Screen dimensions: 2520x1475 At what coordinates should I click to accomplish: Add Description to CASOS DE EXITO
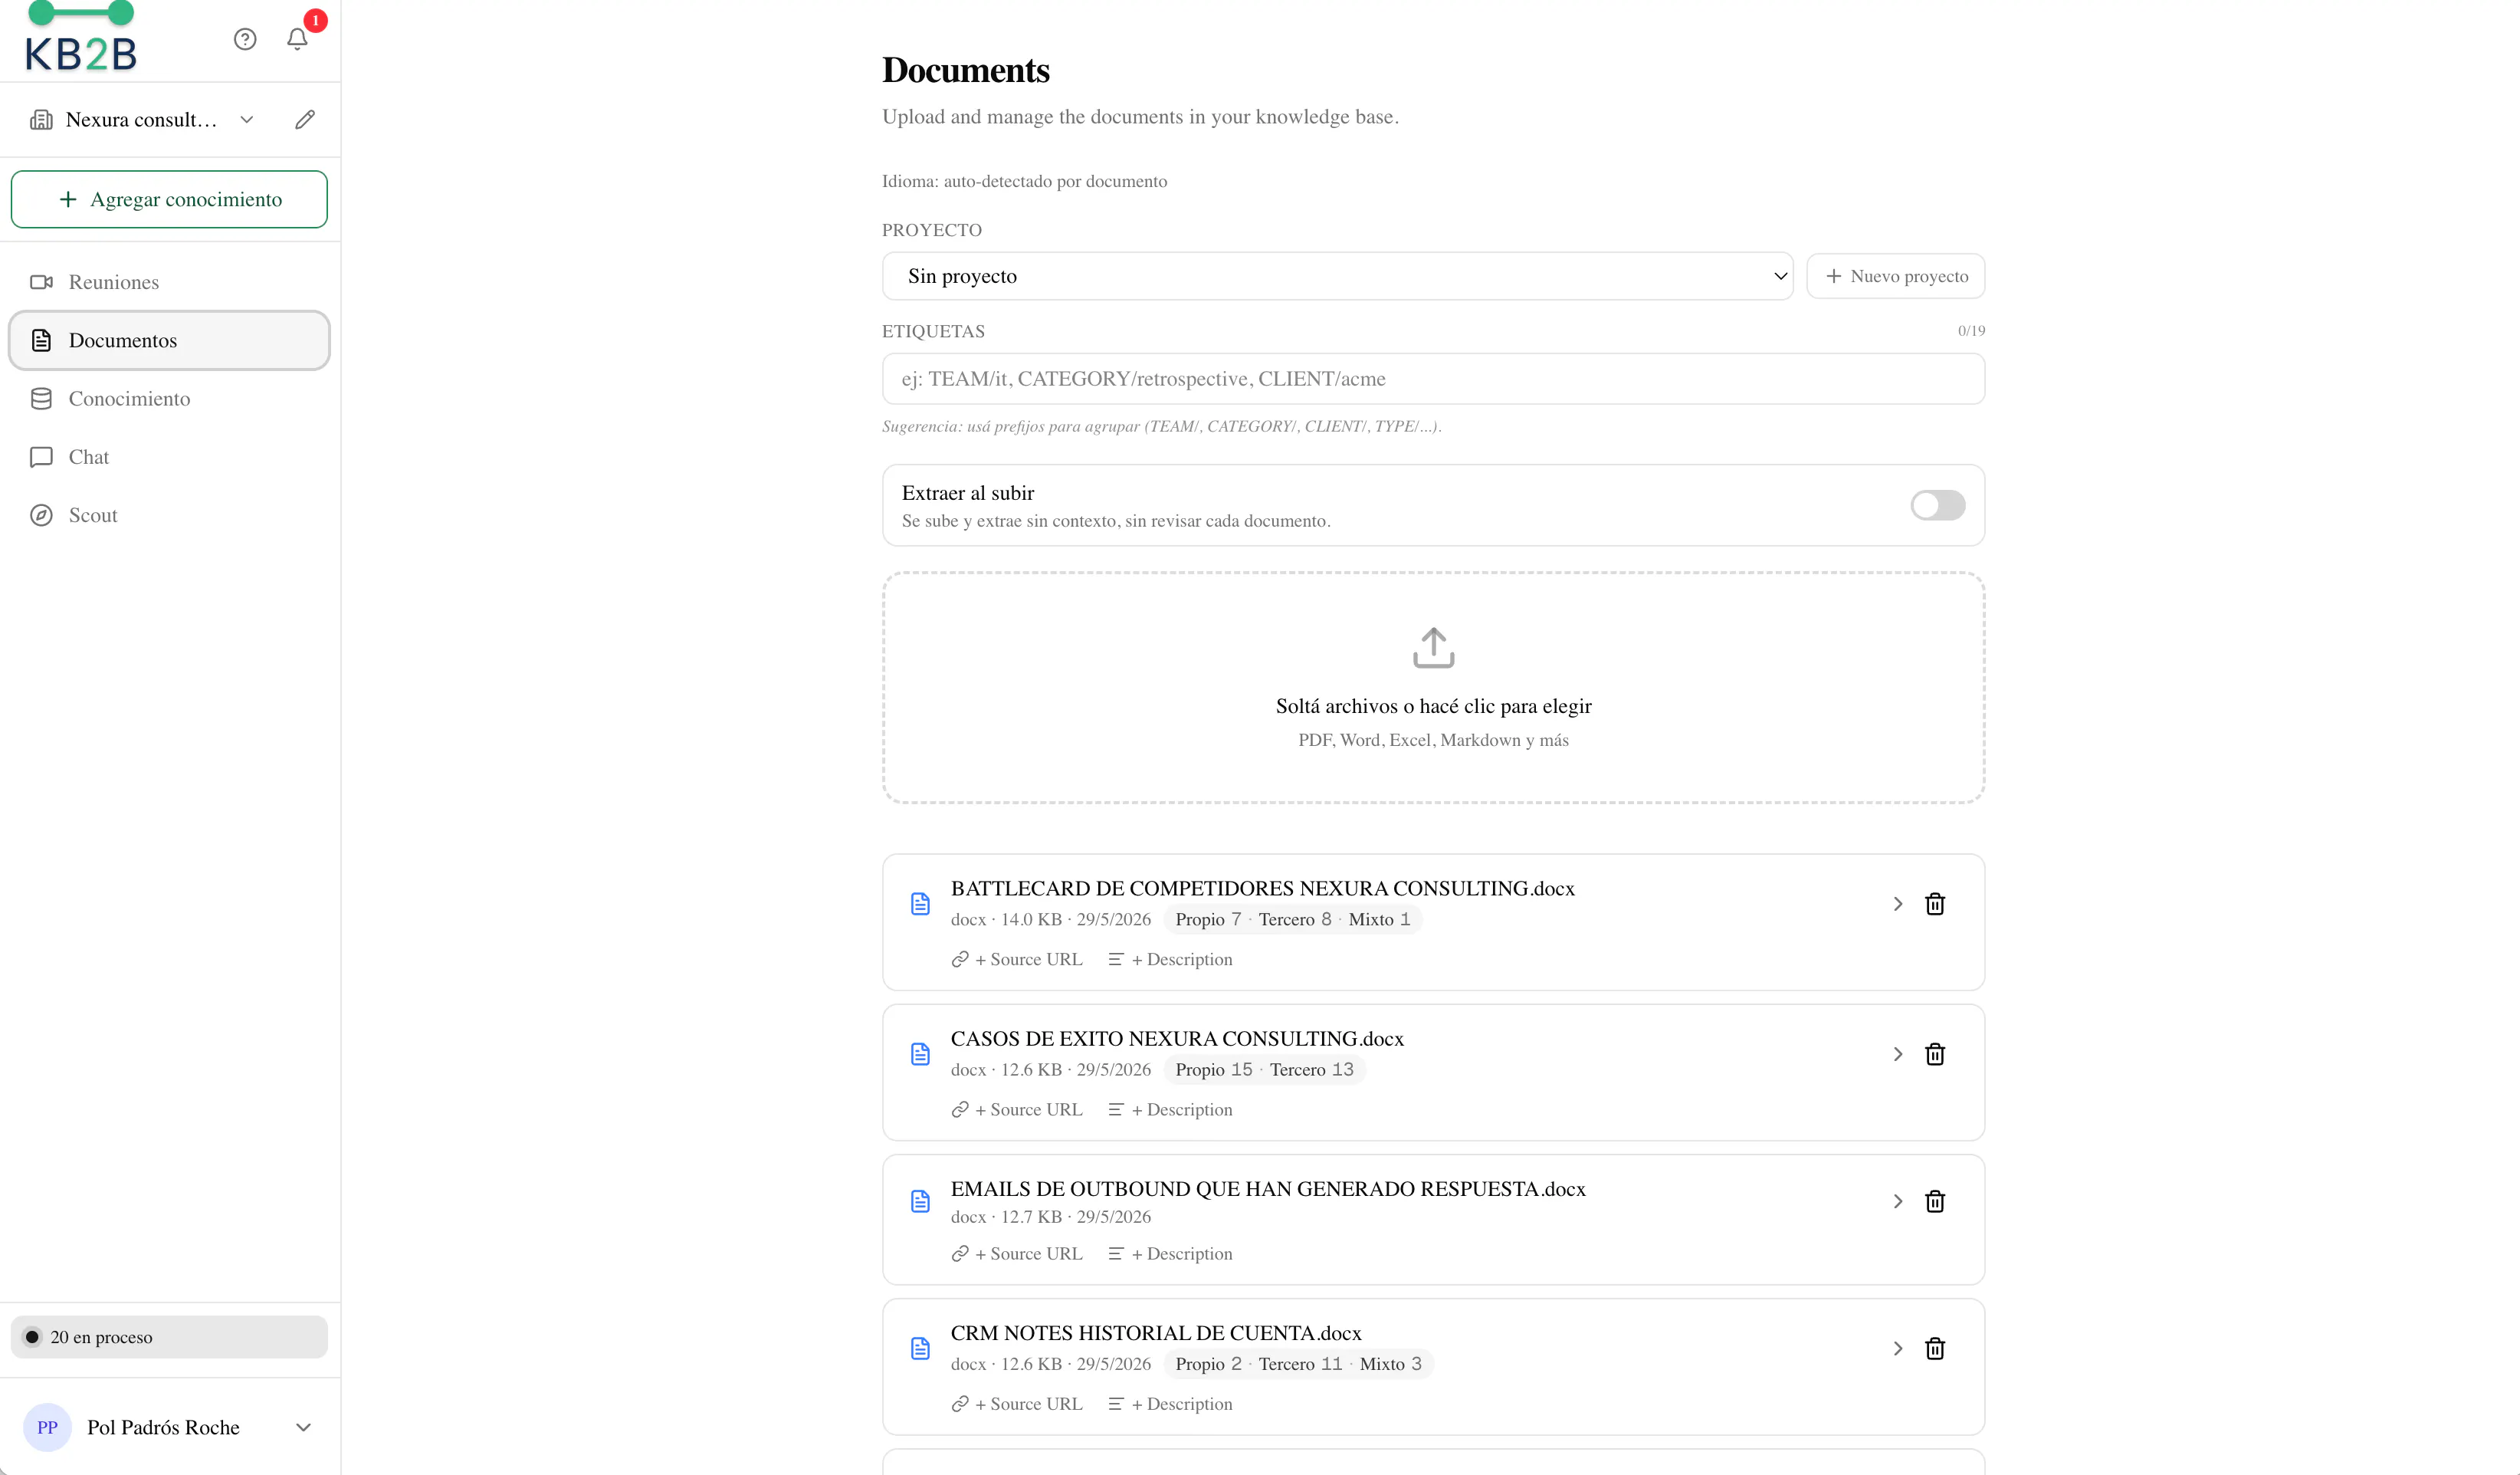(1170, 1110)
